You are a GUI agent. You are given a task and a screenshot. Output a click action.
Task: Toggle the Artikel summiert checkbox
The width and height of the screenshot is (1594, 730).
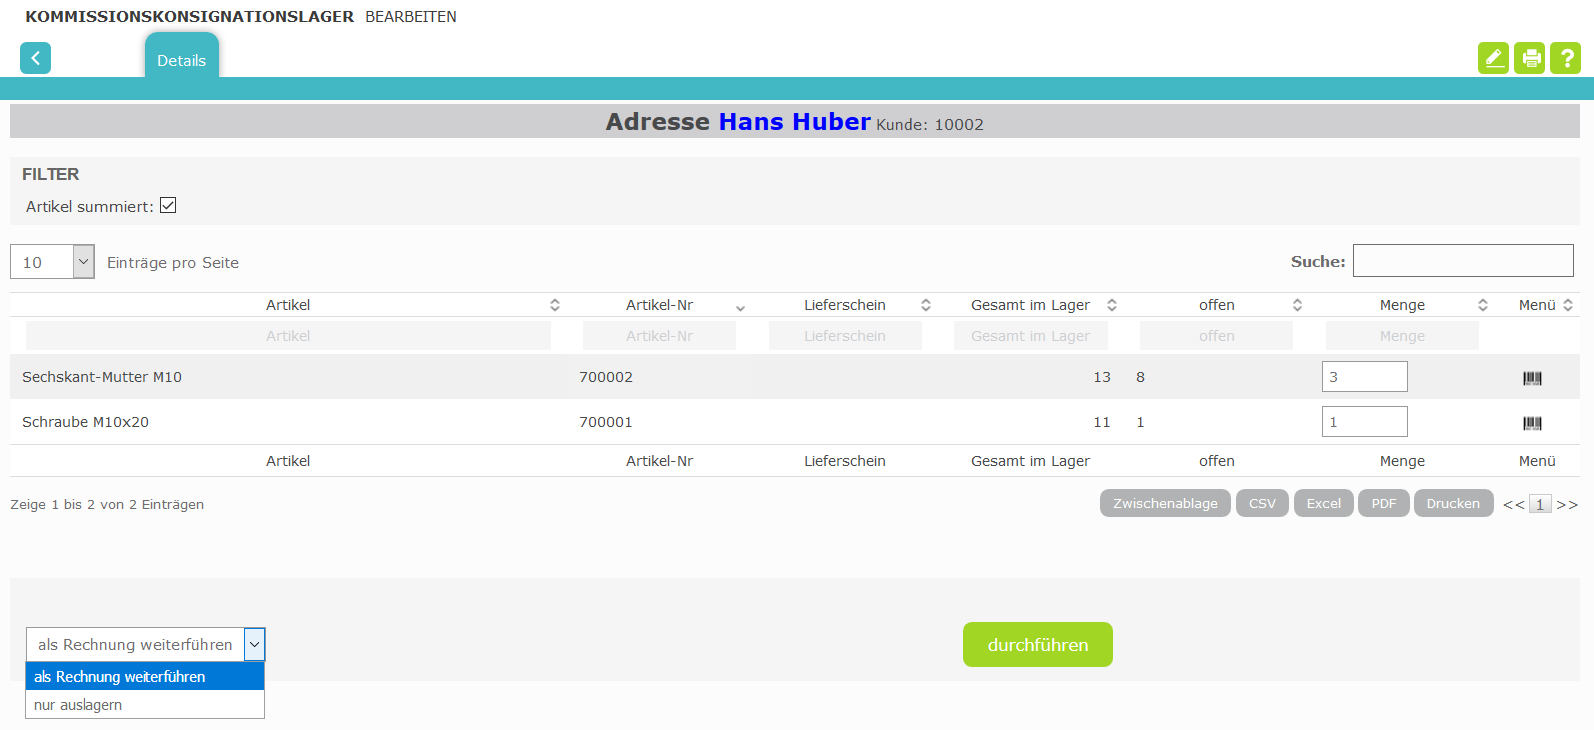[168, 206]
